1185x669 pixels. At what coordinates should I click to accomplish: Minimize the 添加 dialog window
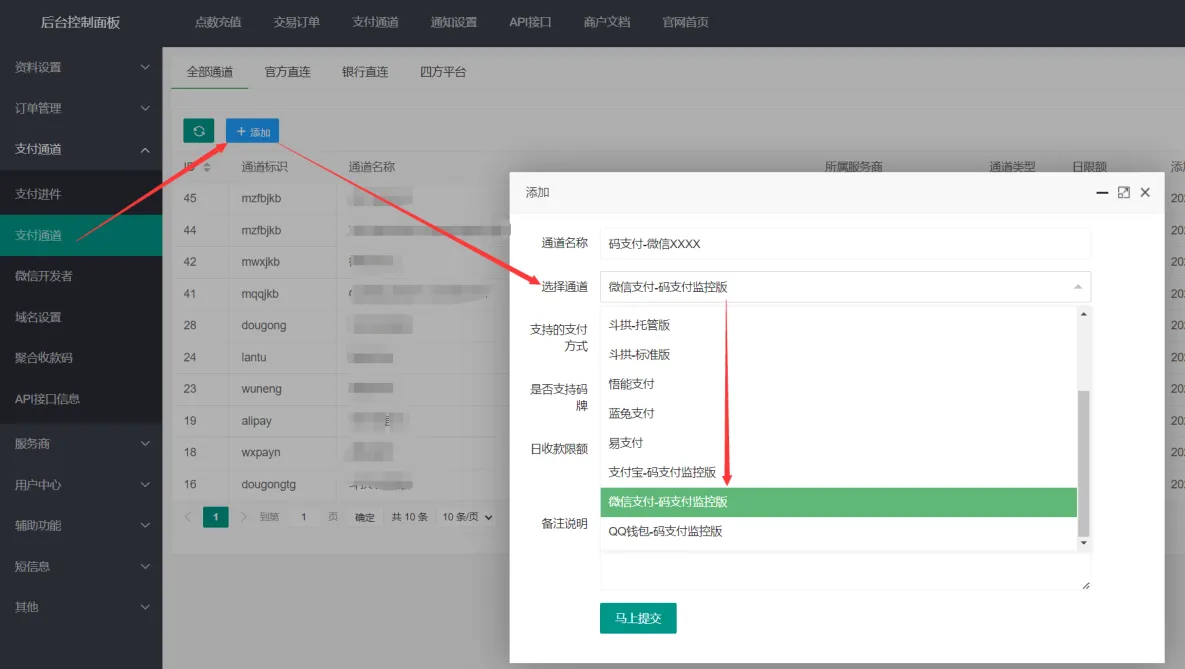1102,192
